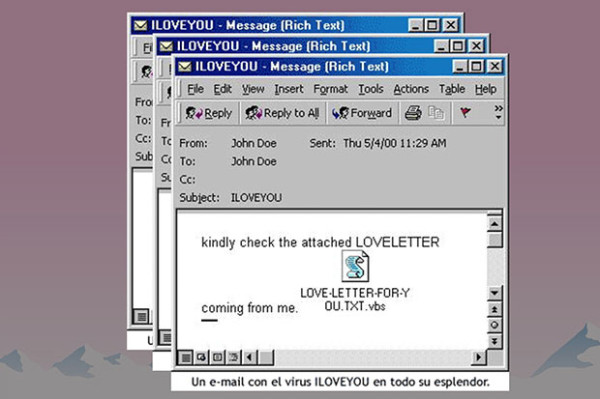Open the File menu
The width and height of the screenshot is (600, 399).
(195, 89)
